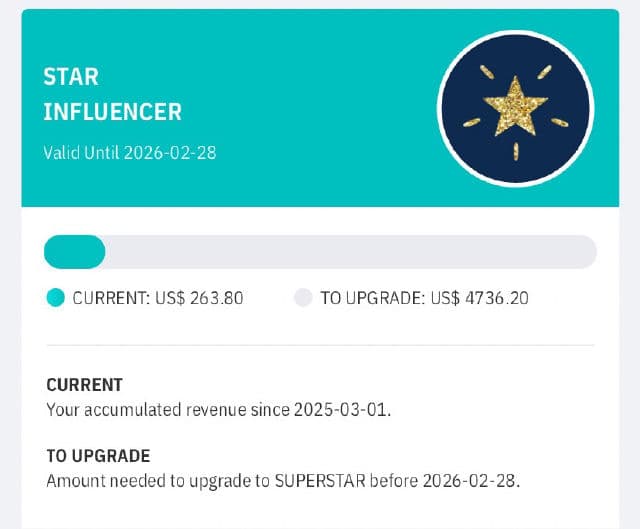The height and width of the screenshot is (529, 640).
Task: Click the STAR title word in header
Action: point(71,78)
